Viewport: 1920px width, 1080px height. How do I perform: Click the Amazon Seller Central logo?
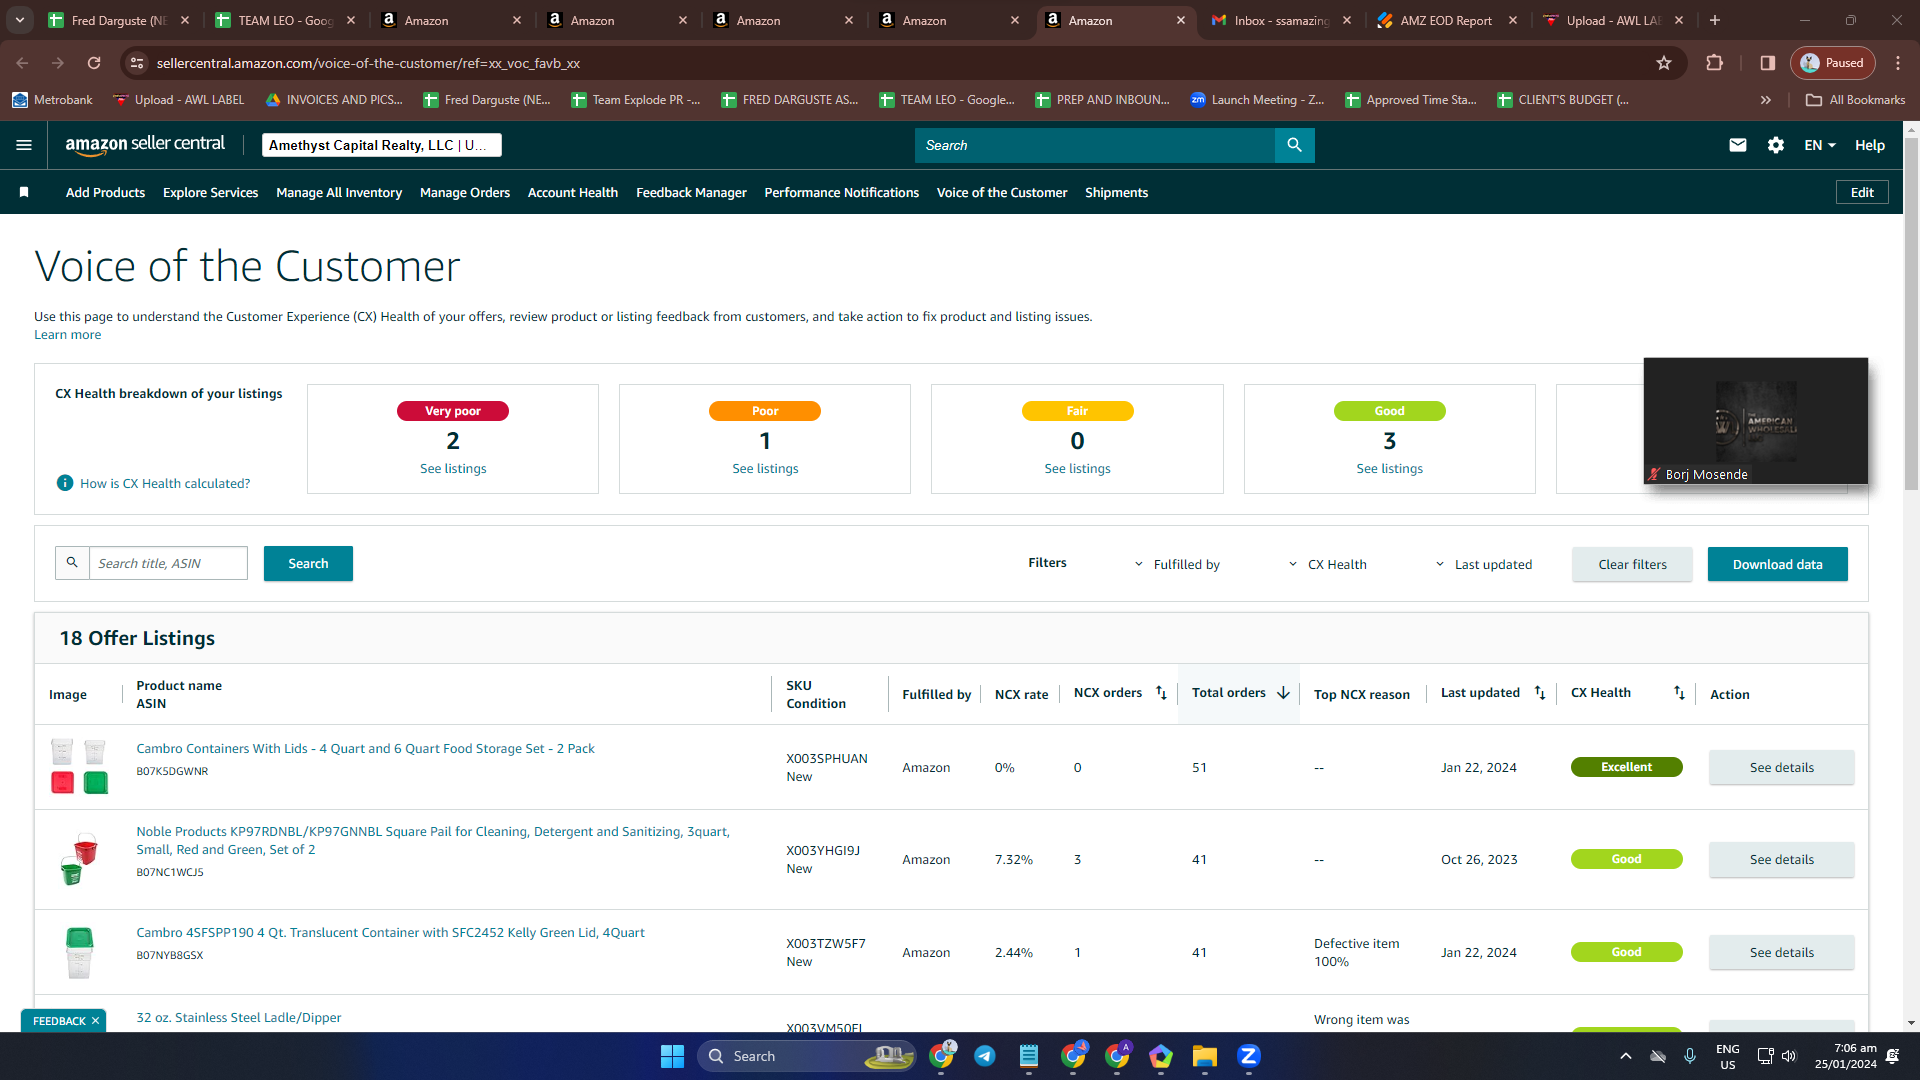145,145
